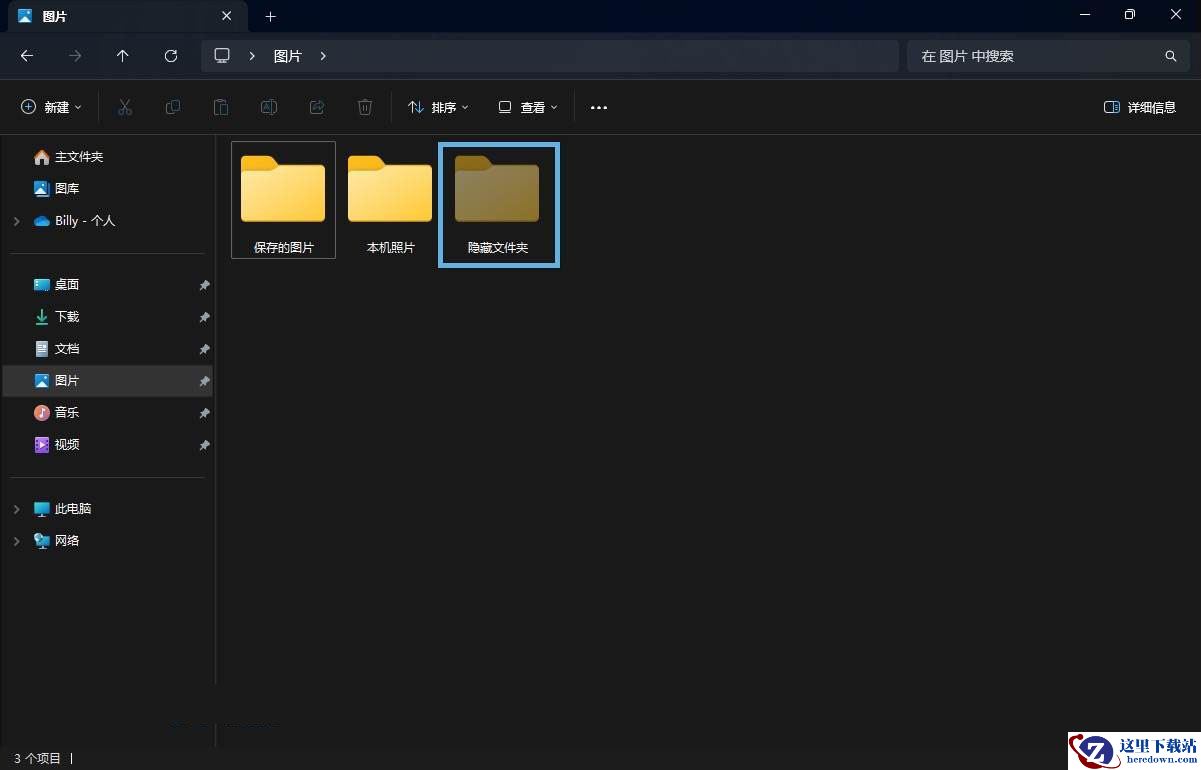The width and height of the screenshot is (1201, 770).
Task: Open the three-dot more options menu
Action: [x=599, y=107]
